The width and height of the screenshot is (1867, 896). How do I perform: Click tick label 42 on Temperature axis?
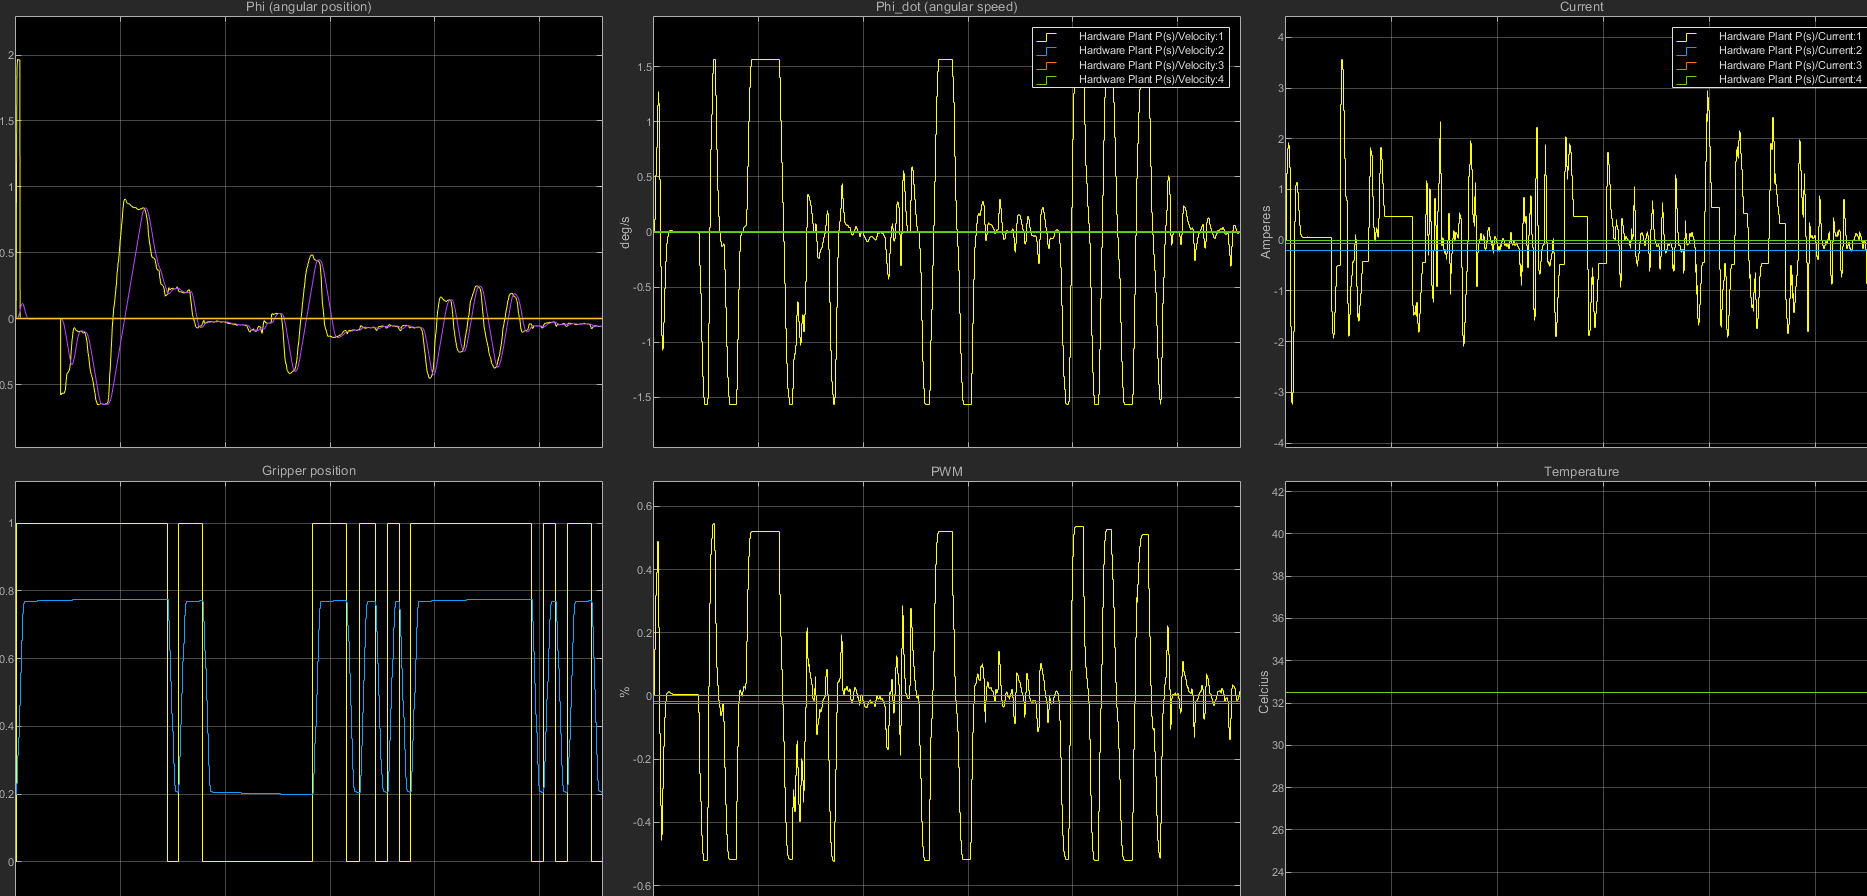[1277, 492]
